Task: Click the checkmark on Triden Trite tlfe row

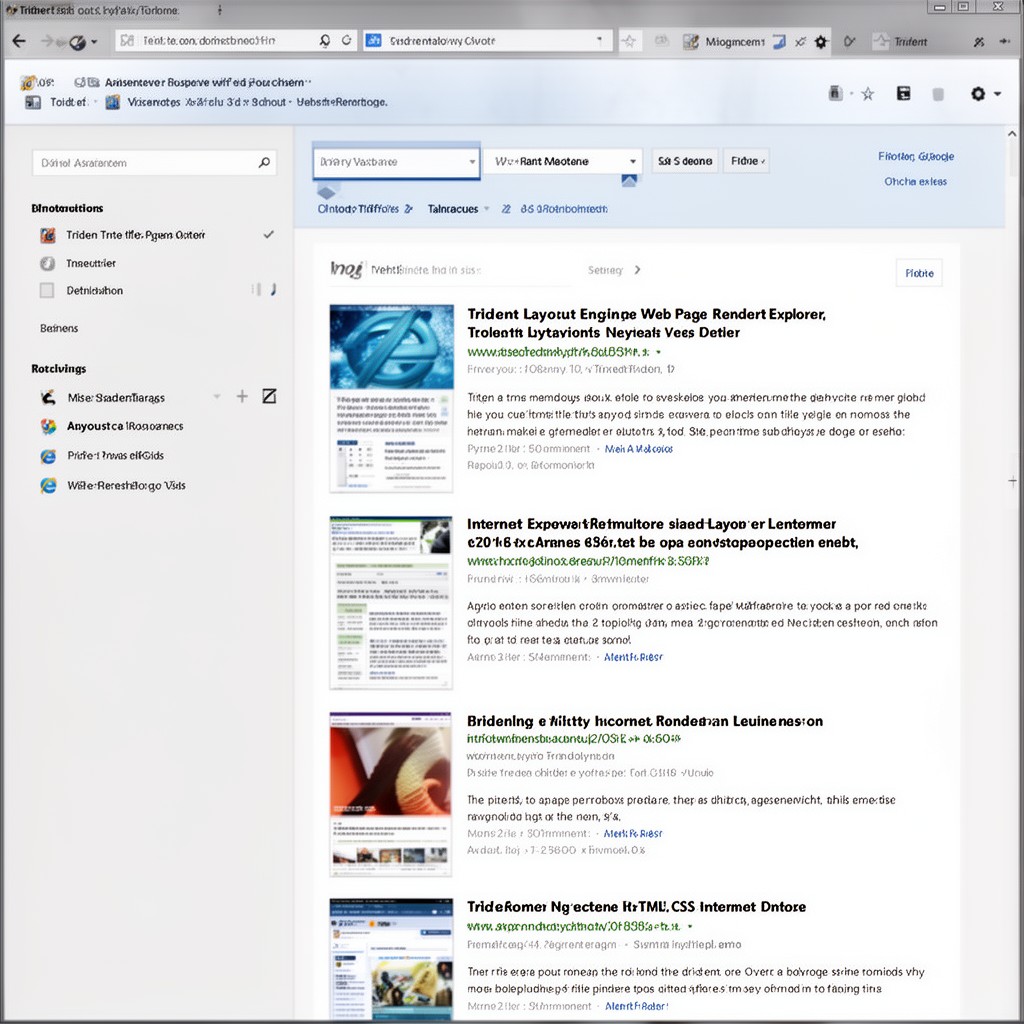Action: click(268, 234)
